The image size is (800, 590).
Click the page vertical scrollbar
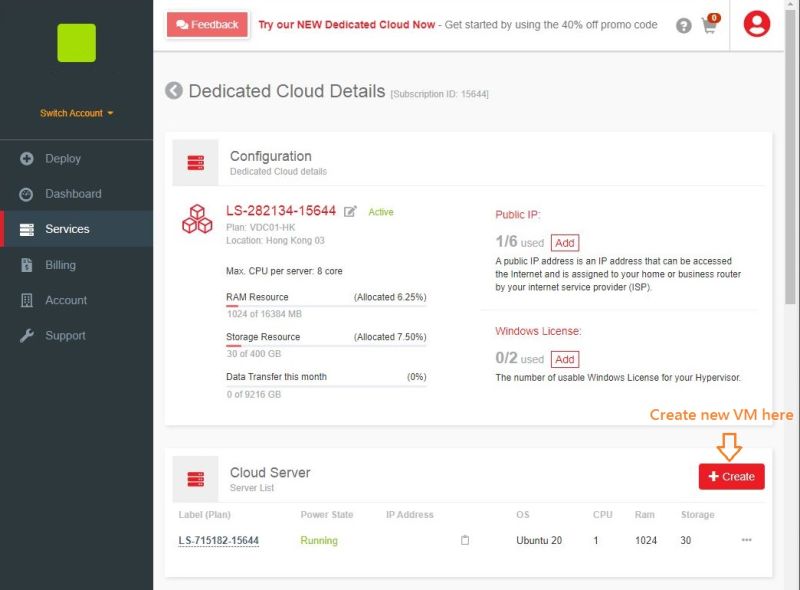pyautogui.click(x=790, y=158)
